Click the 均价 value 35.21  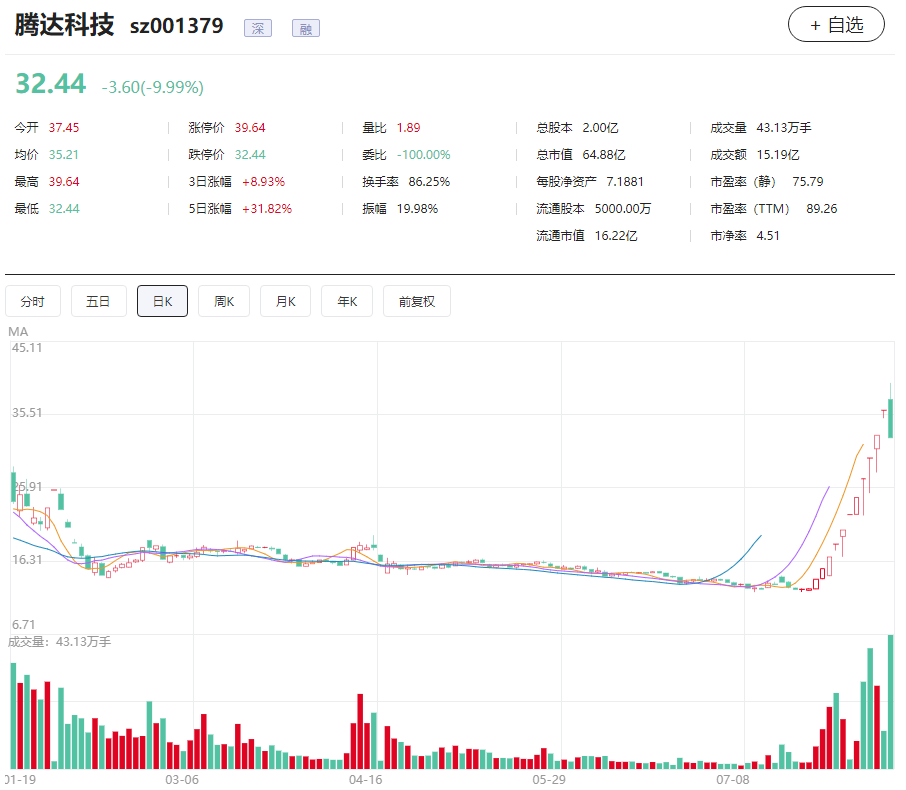click(64, 155)
